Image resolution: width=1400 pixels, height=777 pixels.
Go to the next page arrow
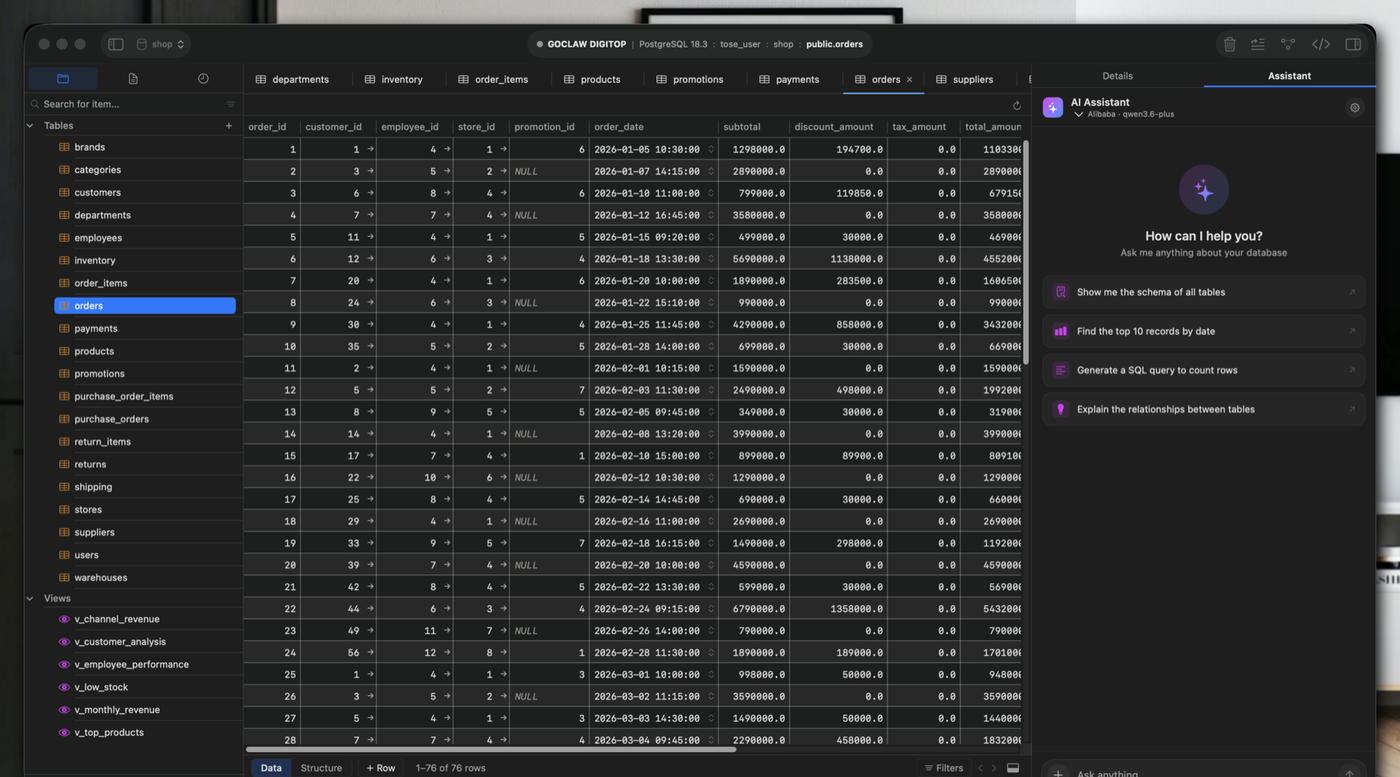pyautogui.click(x=995, y=768)
